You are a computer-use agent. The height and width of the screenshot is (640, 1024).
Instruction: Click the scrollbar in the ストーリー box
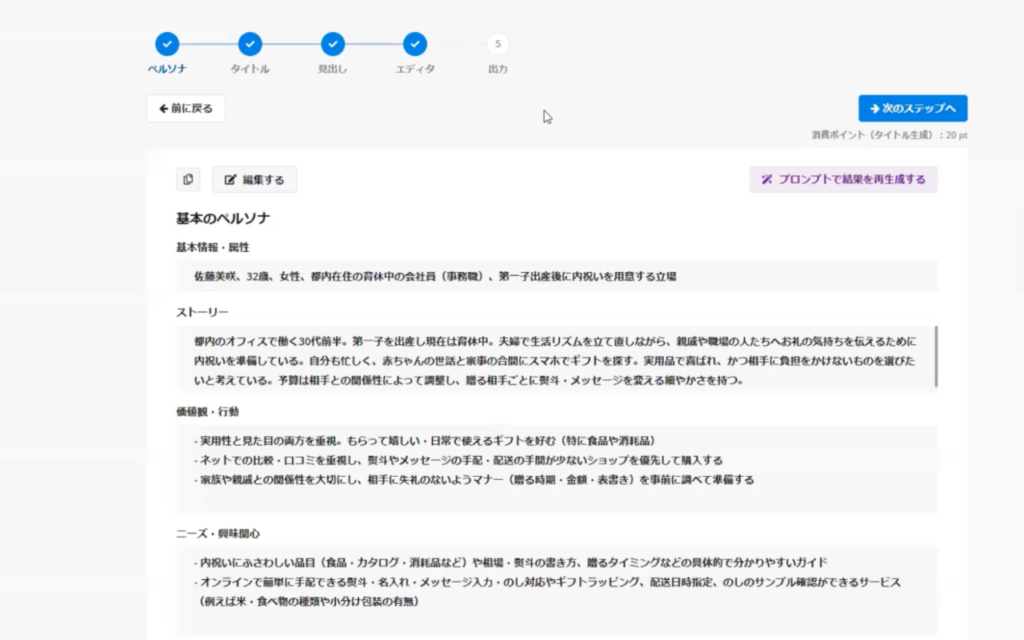[936, 356]
